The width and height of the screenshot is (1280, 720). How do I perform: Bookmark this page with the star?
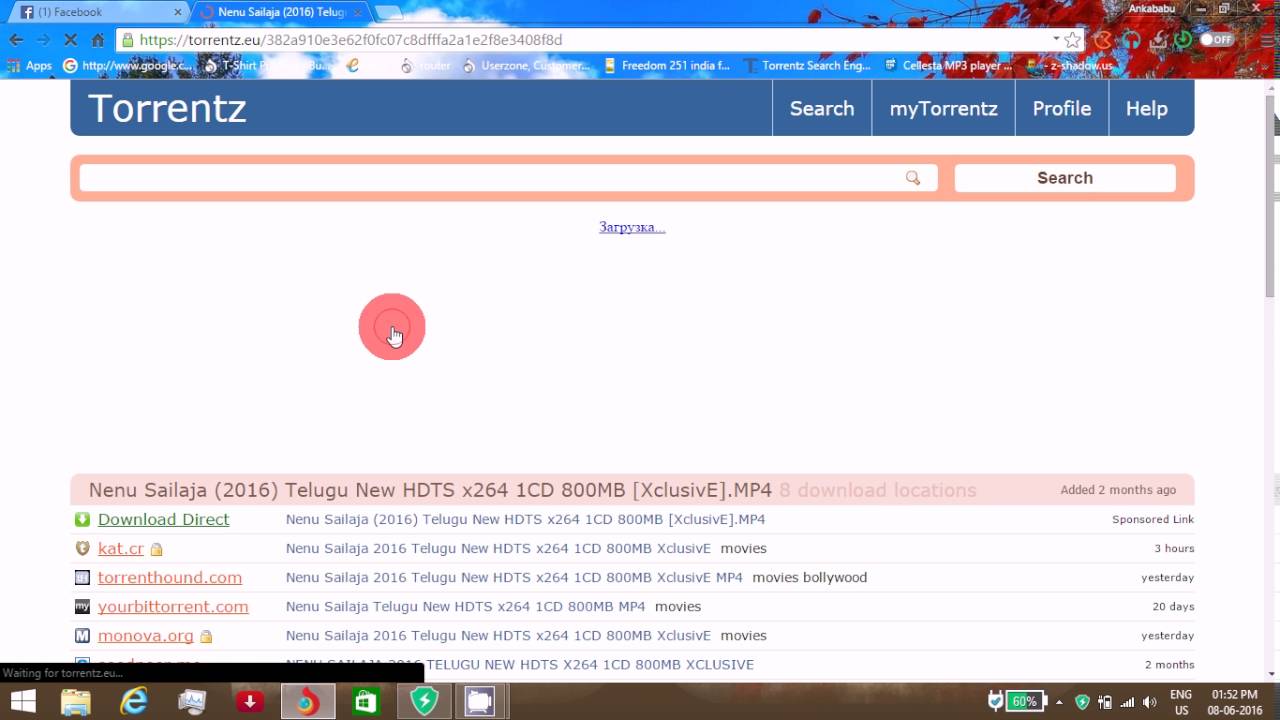(1073, 40)
